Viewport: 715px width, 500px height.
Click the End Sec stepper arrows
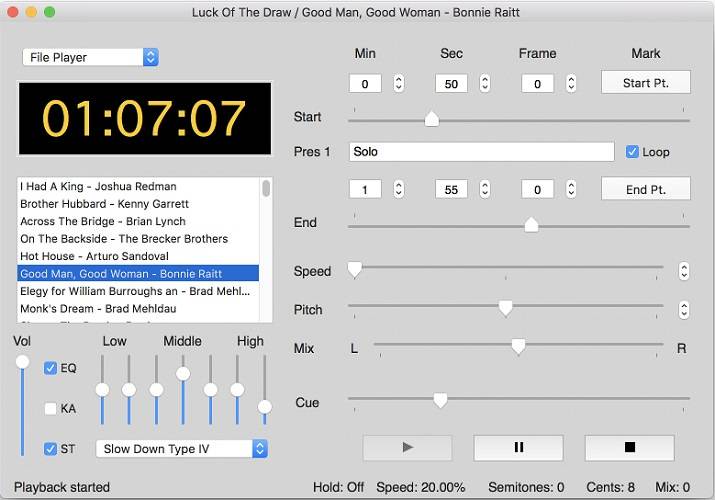click(x=485, y=189)
